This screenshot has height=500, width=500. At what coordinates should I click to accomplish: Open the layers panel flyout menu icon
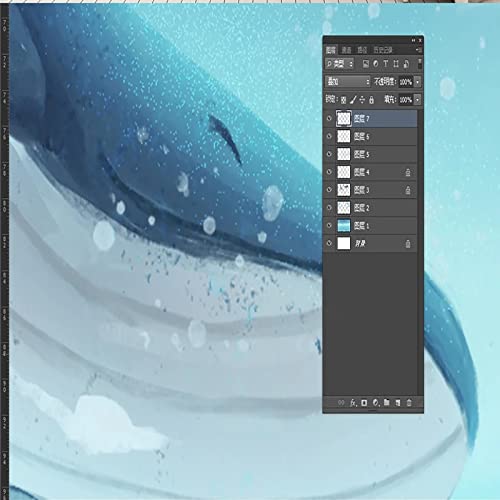tap(419, 50)
